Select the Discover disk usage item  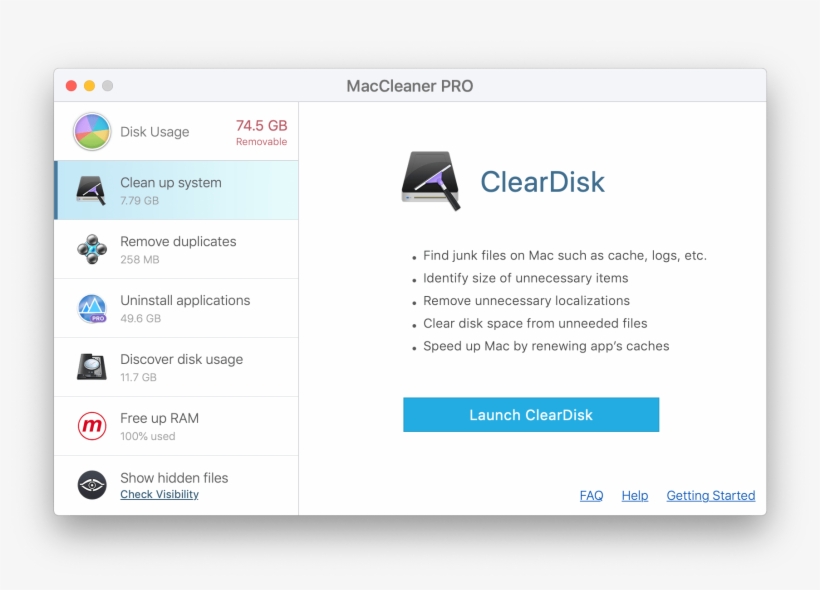tap(176, 367)
